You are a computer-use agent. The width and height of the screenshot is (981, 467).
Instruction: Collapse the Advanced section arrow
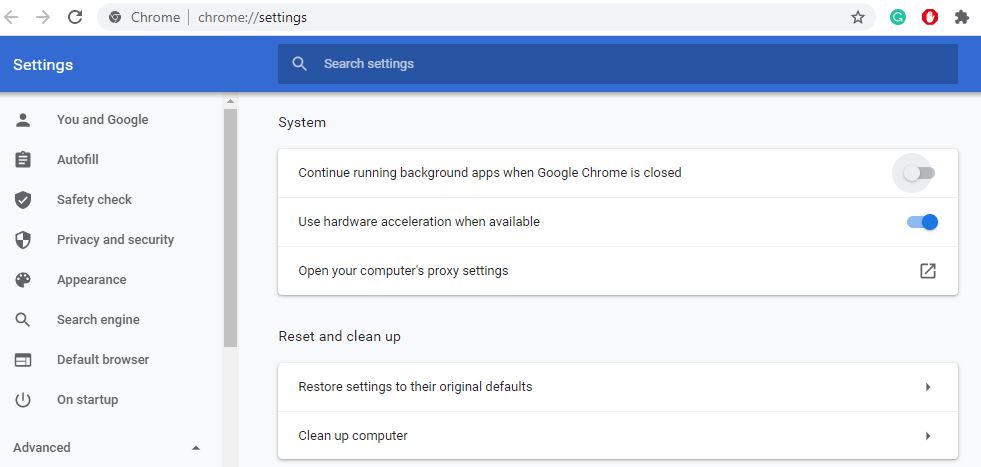pyautogui.click(x=196, y=448)
